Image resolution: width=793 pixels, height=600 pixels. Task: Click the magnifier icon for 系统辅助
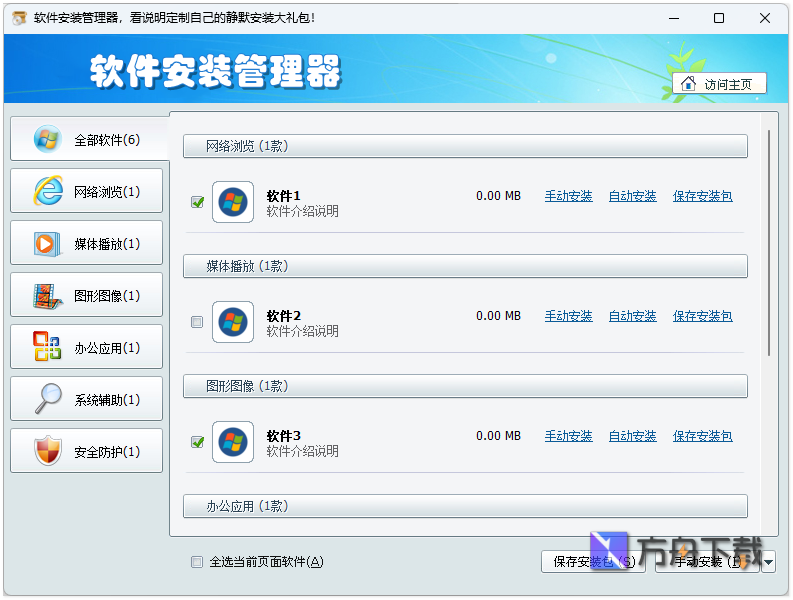[x=48, y=399]
